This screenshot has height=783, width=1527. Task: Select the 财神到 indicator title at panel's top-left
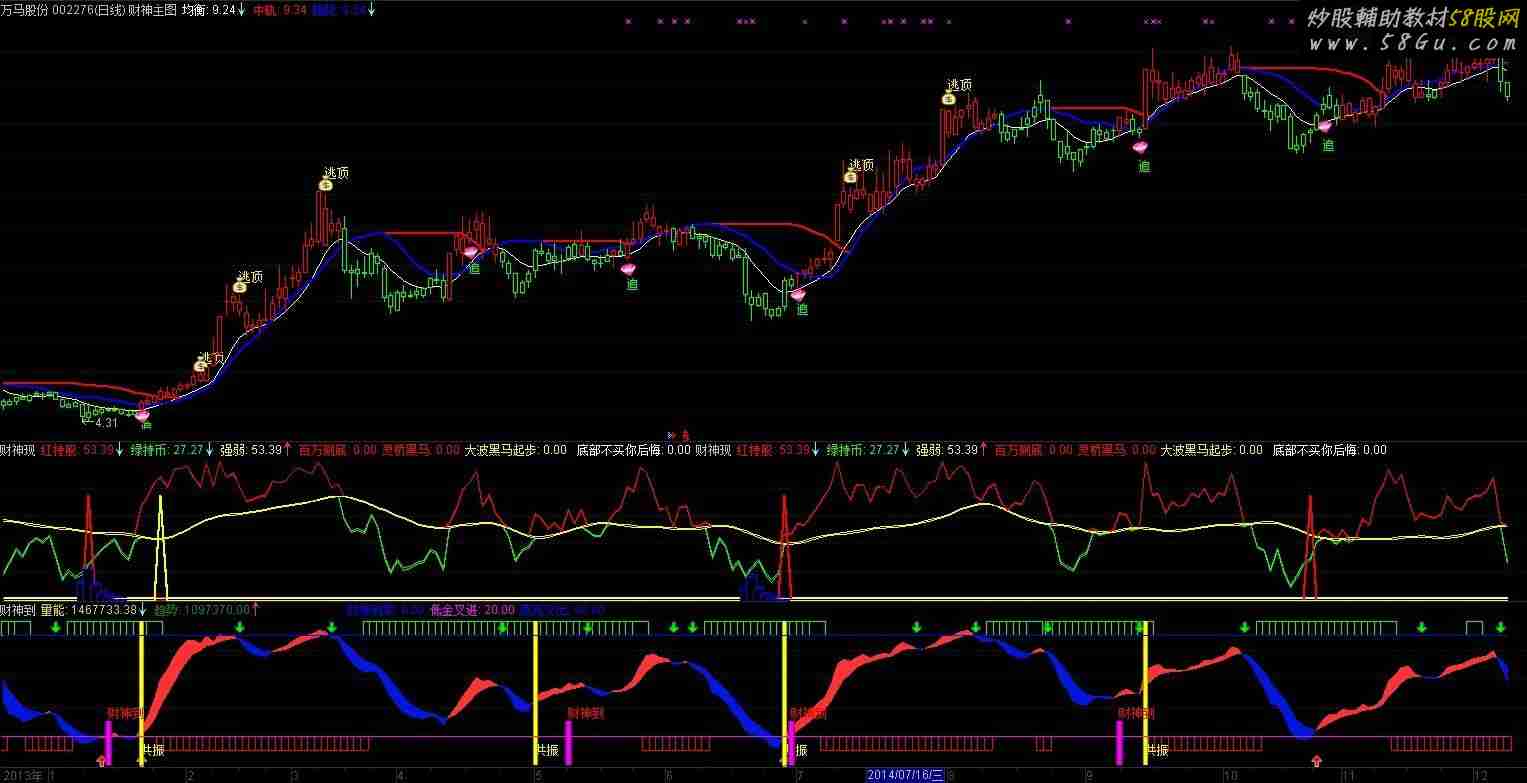pos(19,609)
